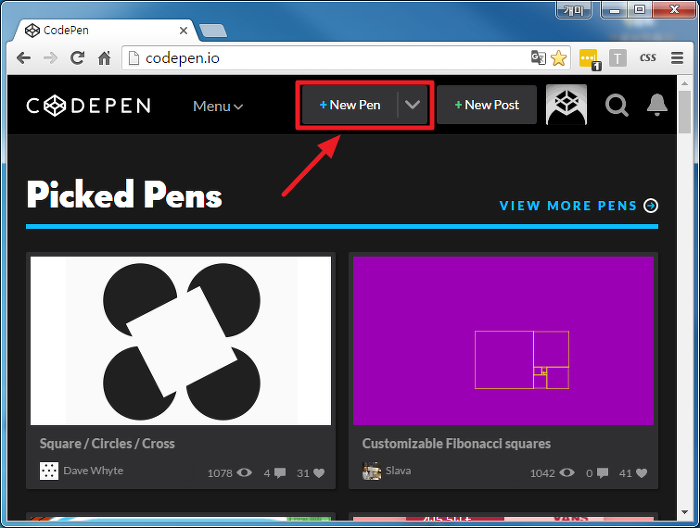
Task: Click the vertical scrollbar thumb
Action: [x=685, y=112]
